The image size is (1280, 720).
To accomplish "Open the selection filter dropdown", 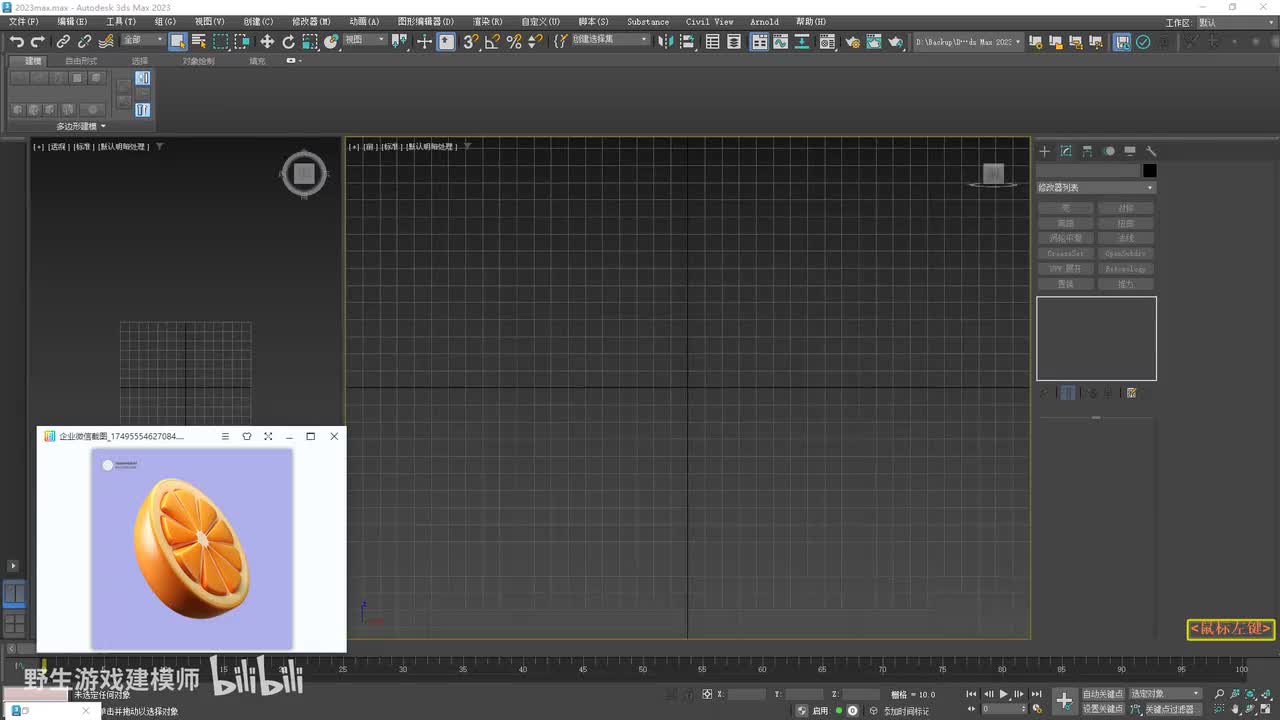I will (x=142, y=40).
